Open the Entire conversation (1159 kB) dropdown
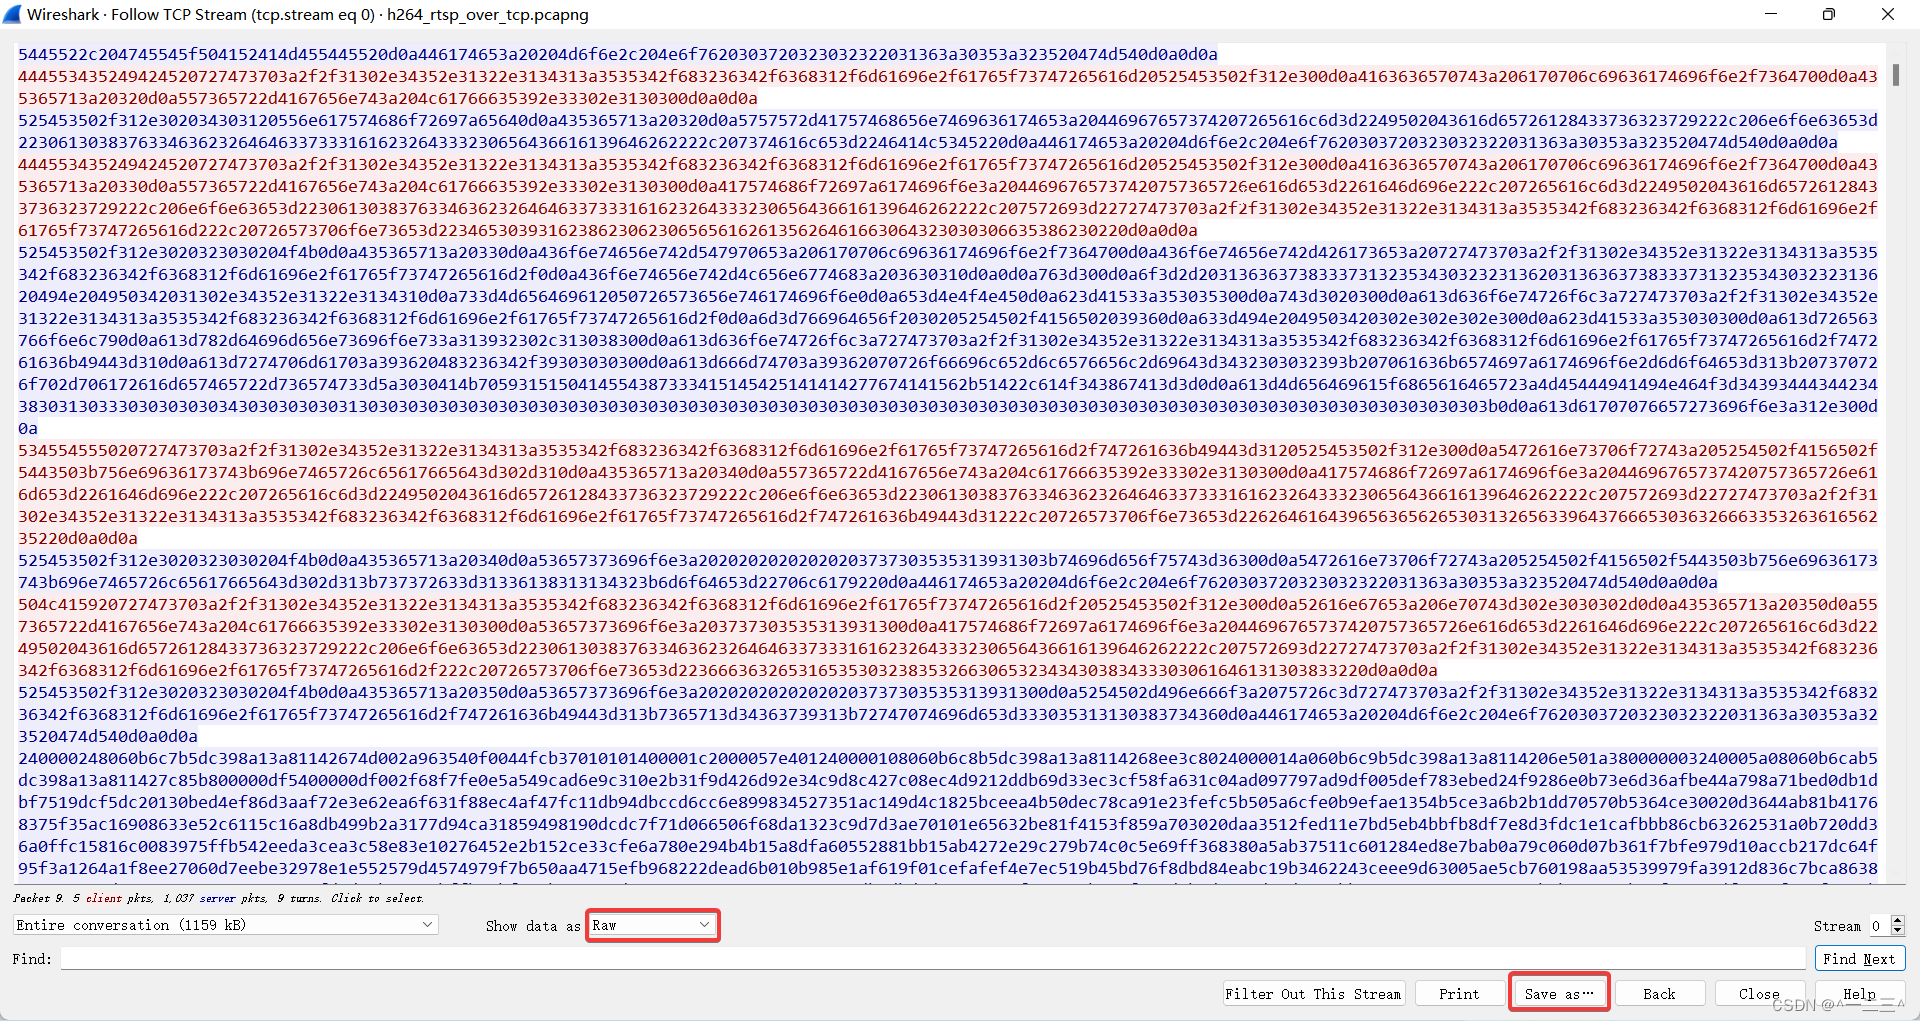This screenshot has width=1920, height=1021. coord(226,925)
